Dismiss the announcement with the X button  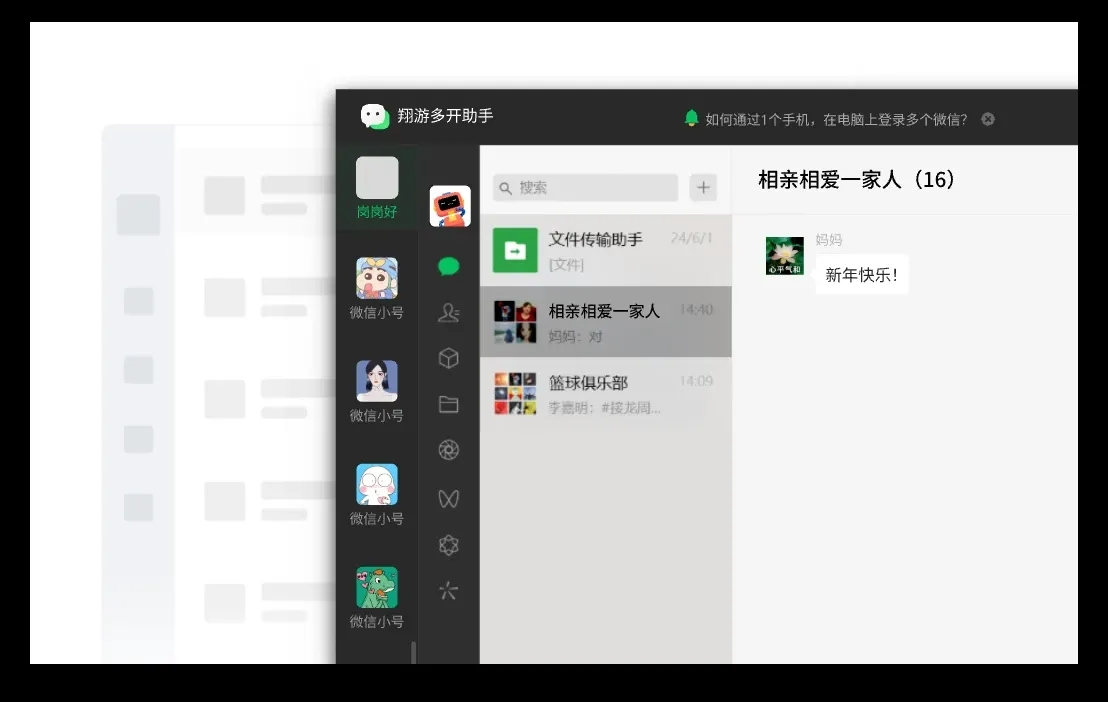tap(987, 118)
